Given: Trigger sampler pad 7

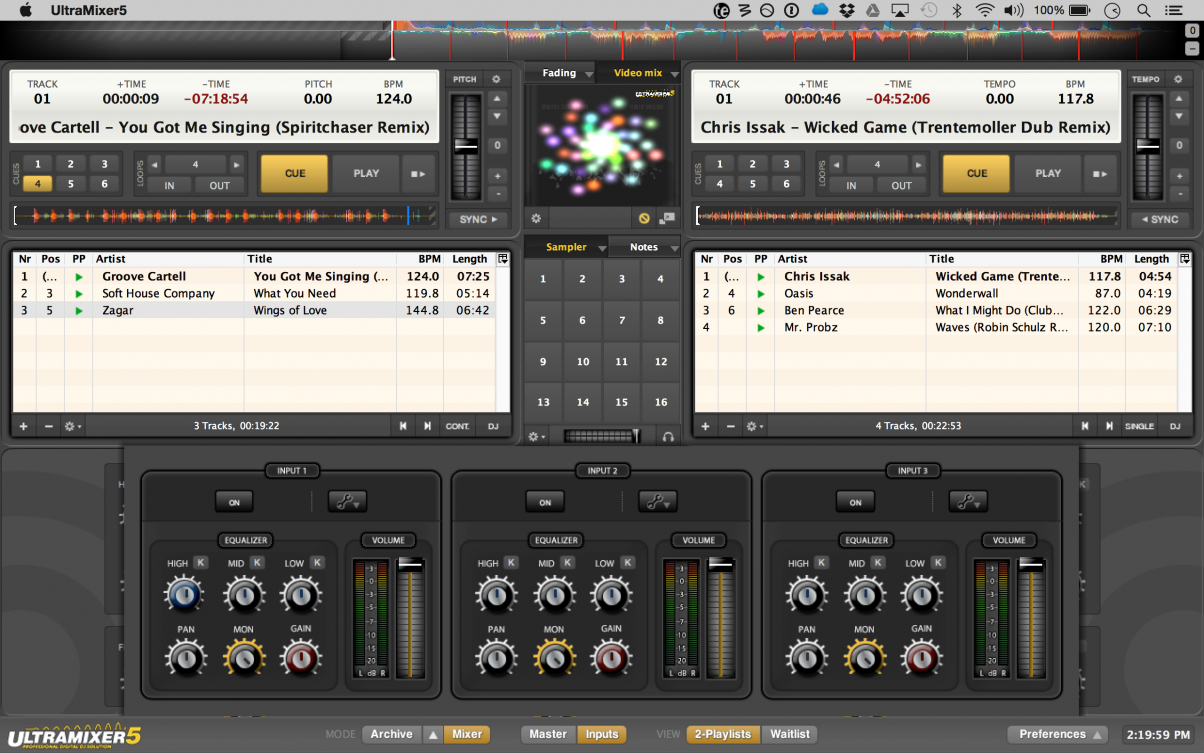Looking at the screenshot, I should pyautogui.click(x=621, y=321).
